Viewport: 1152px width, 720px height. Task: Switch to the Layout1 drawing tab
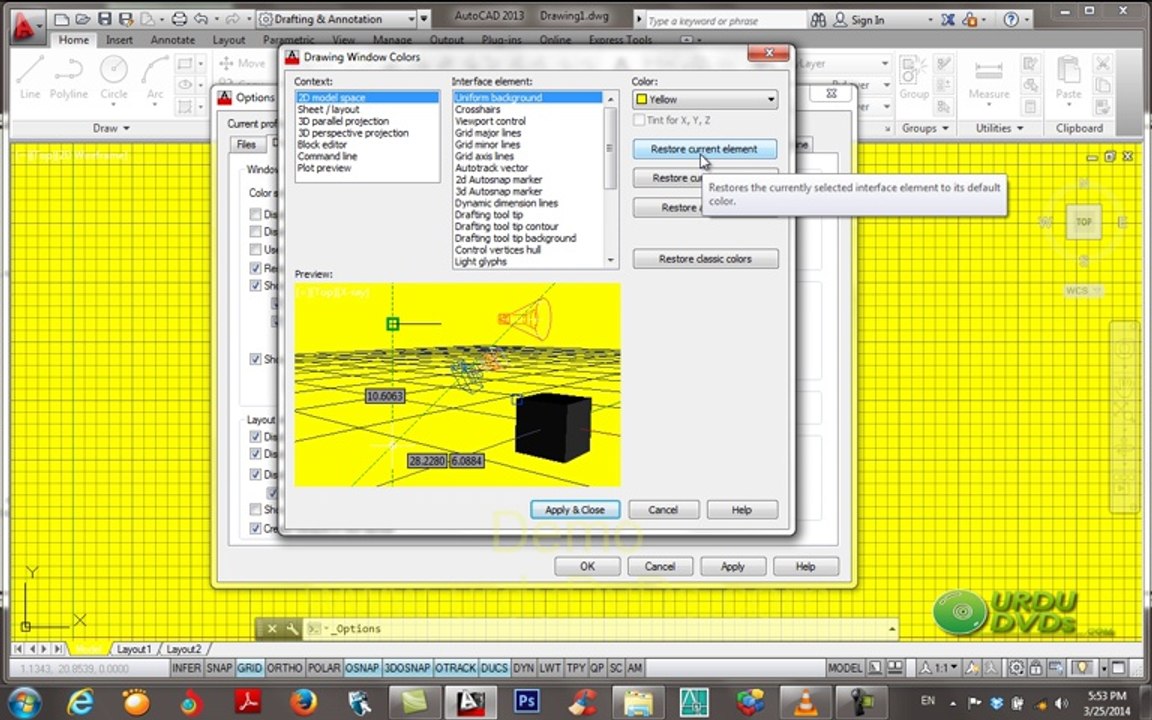[134, 649]
